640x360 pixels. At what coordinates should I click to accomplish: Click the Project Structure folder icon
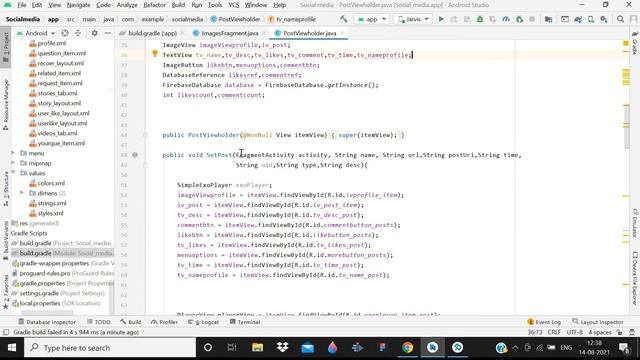coord(549,19)
